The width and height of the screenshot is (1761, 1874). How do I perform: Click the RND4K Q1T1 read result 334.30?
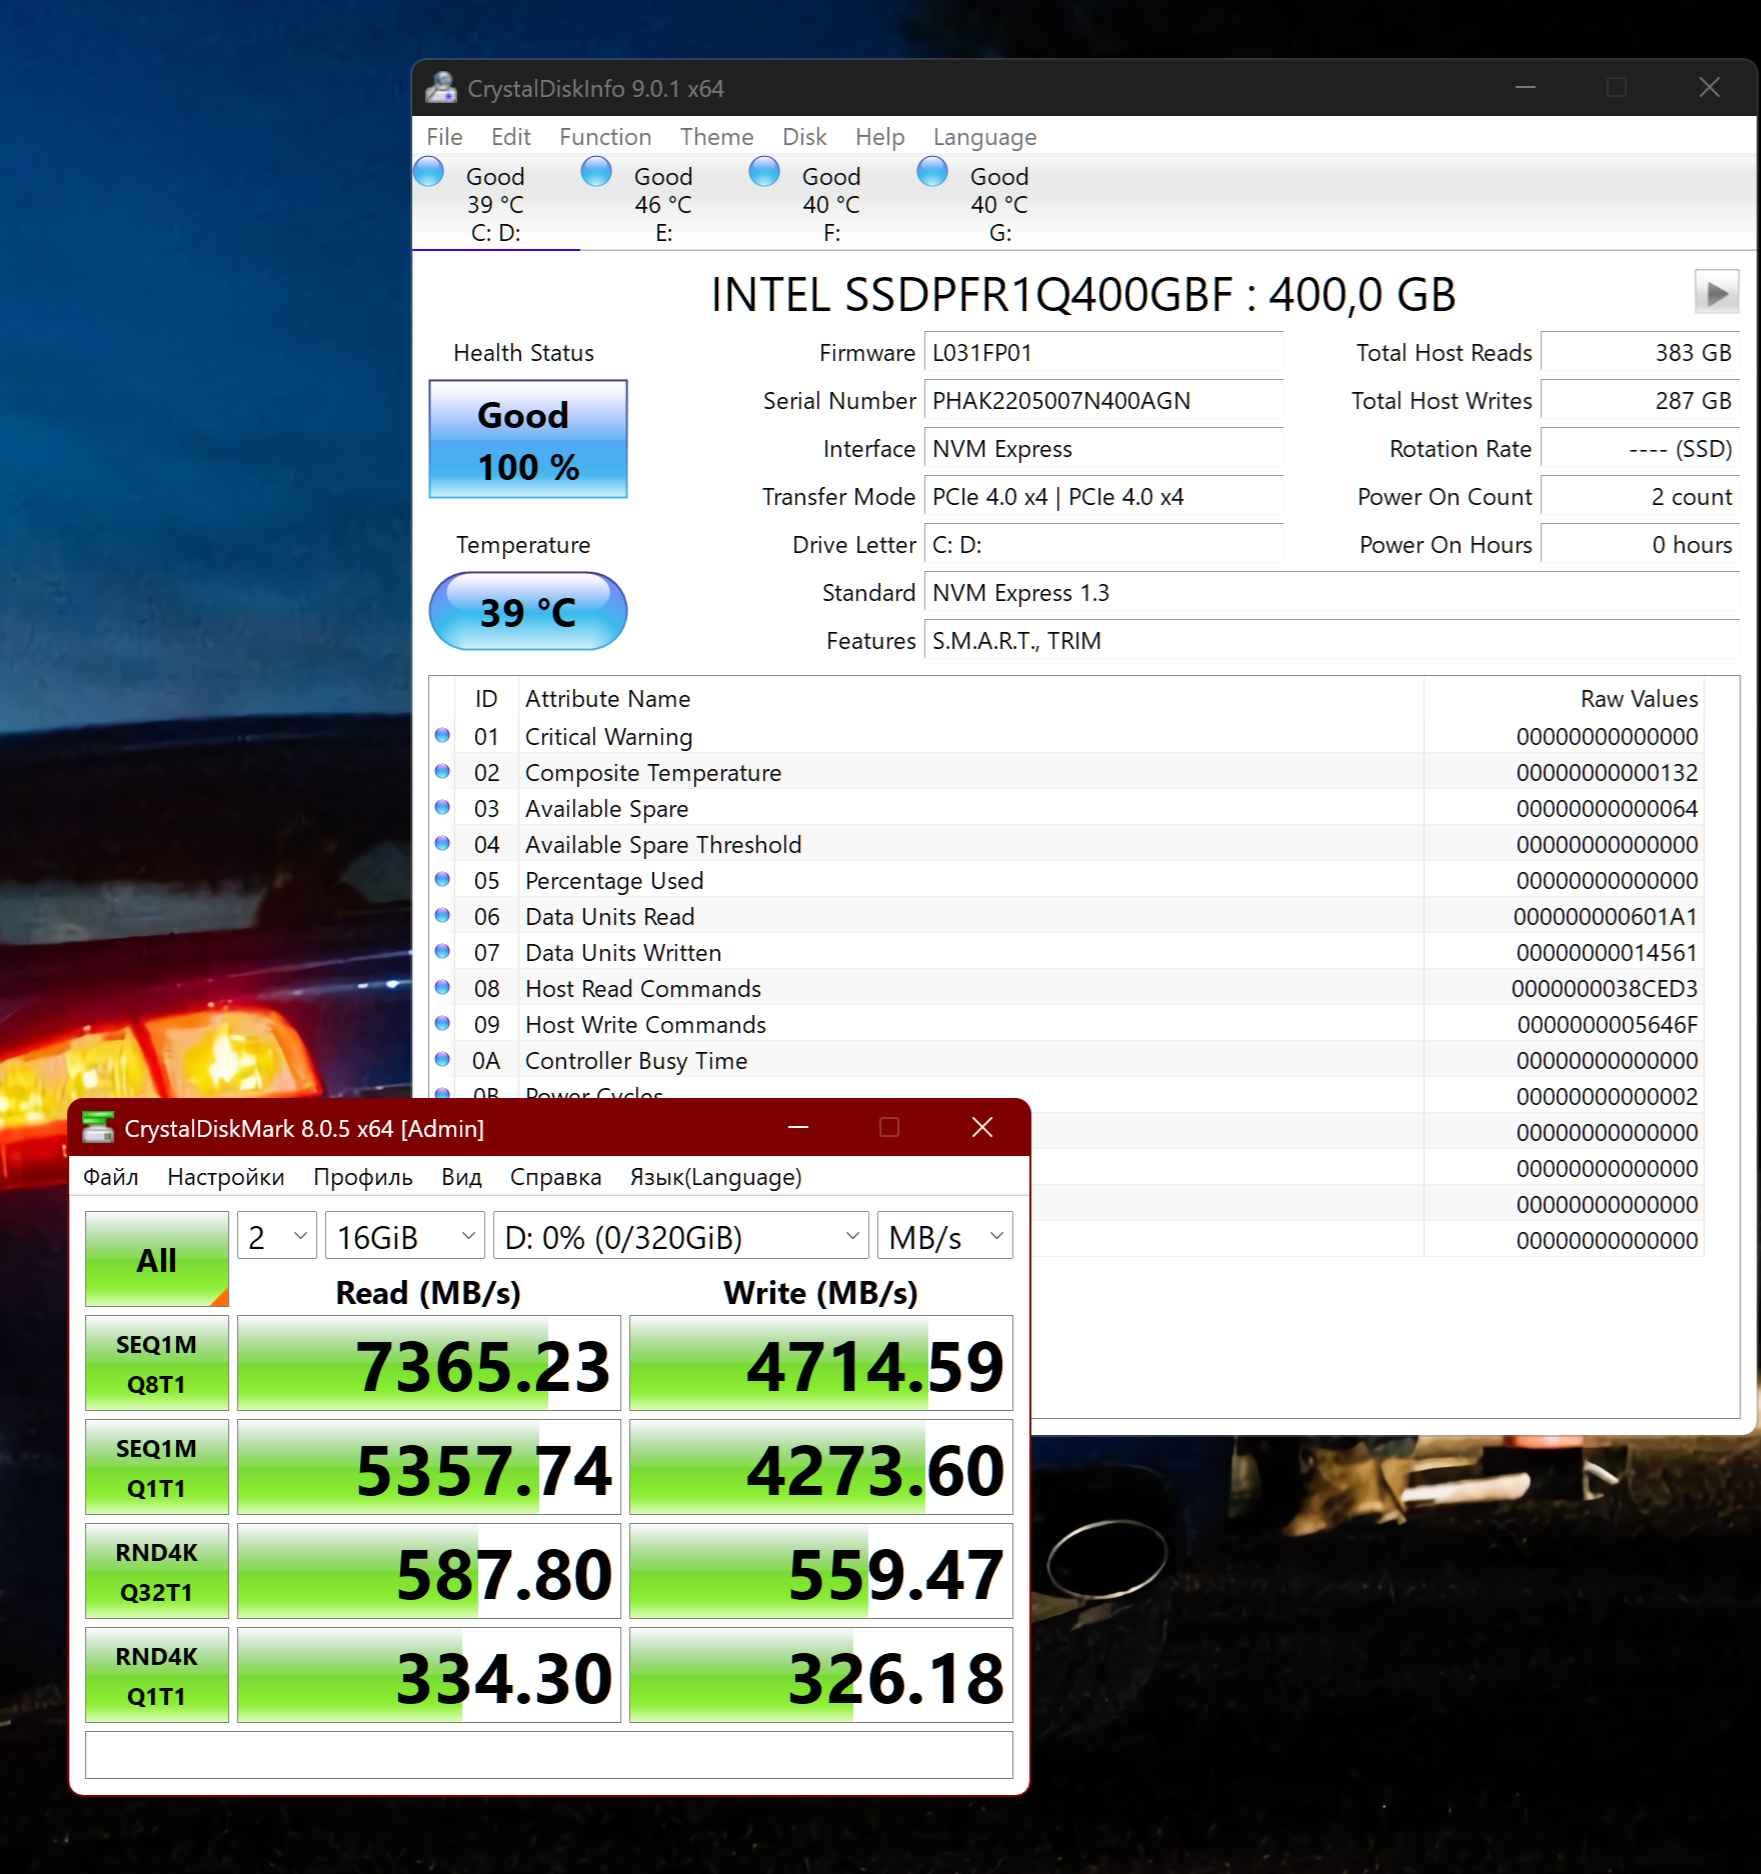[x=429, y=1675]
